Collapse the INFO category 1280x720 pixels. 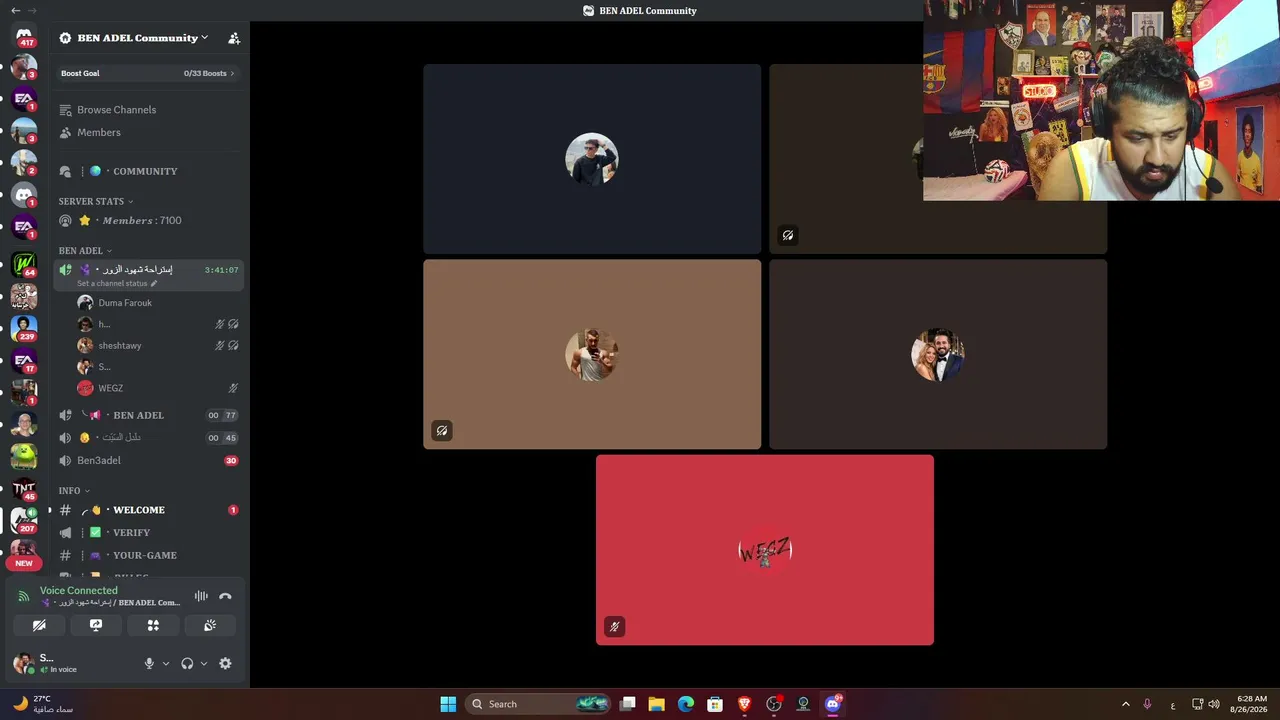point(74,491)
